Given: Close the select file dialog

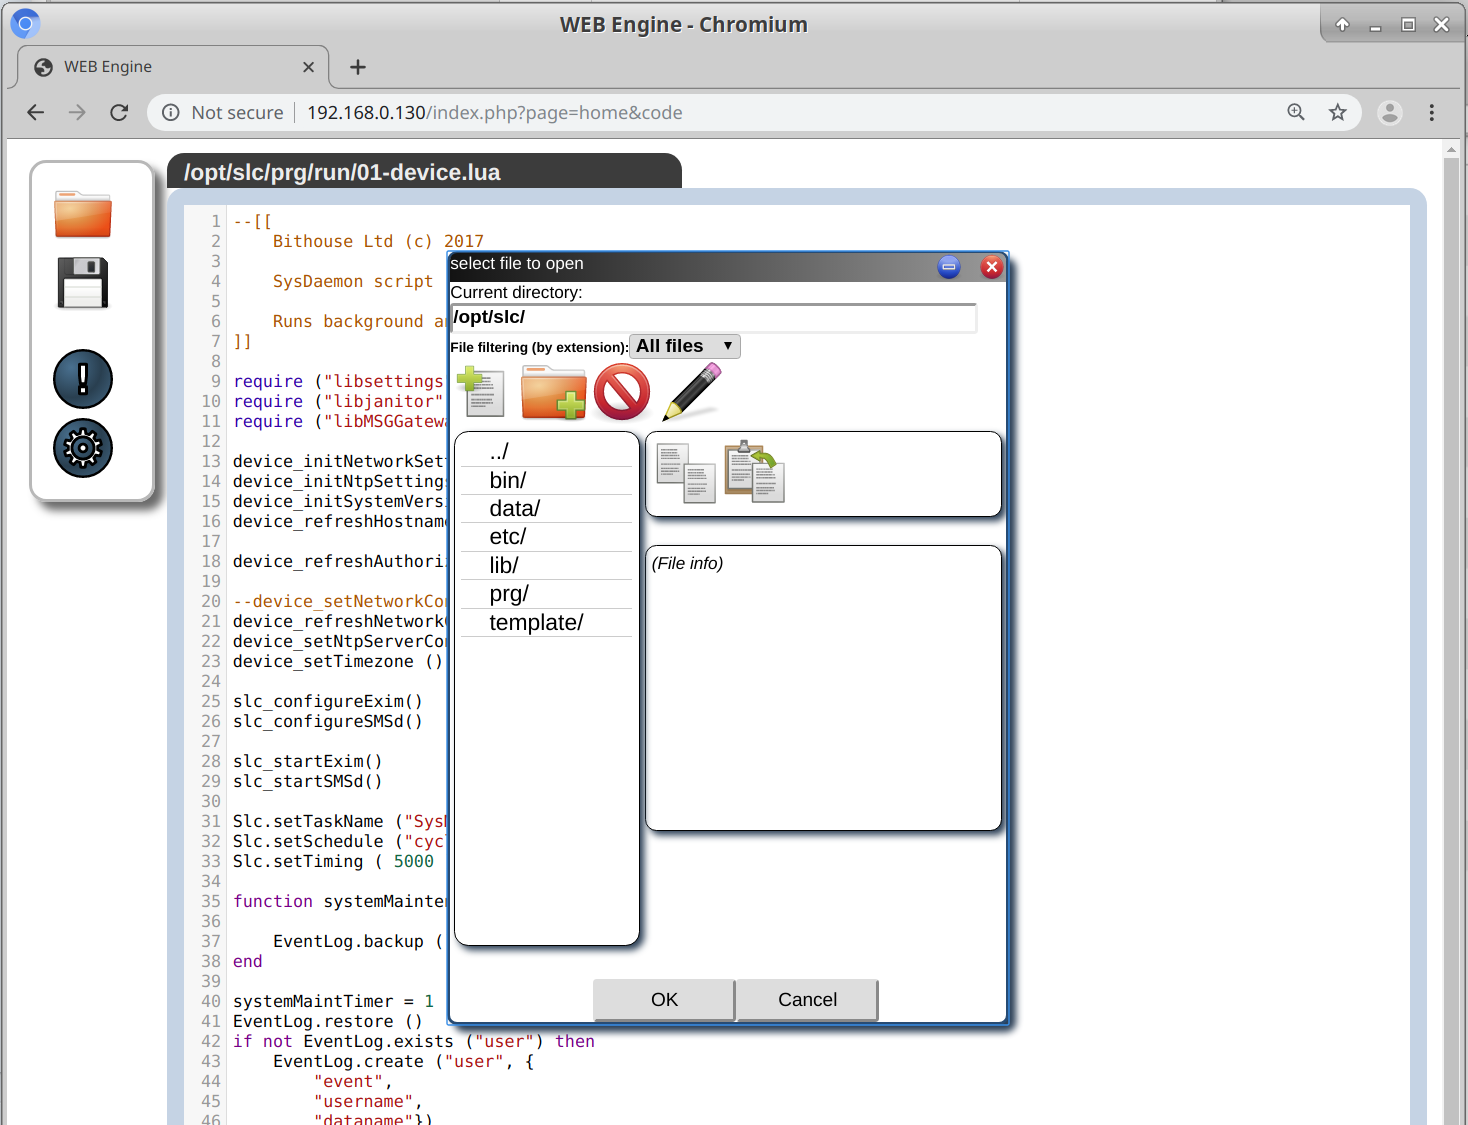Looking at the screenshot, I should click(x=991, y=267).
